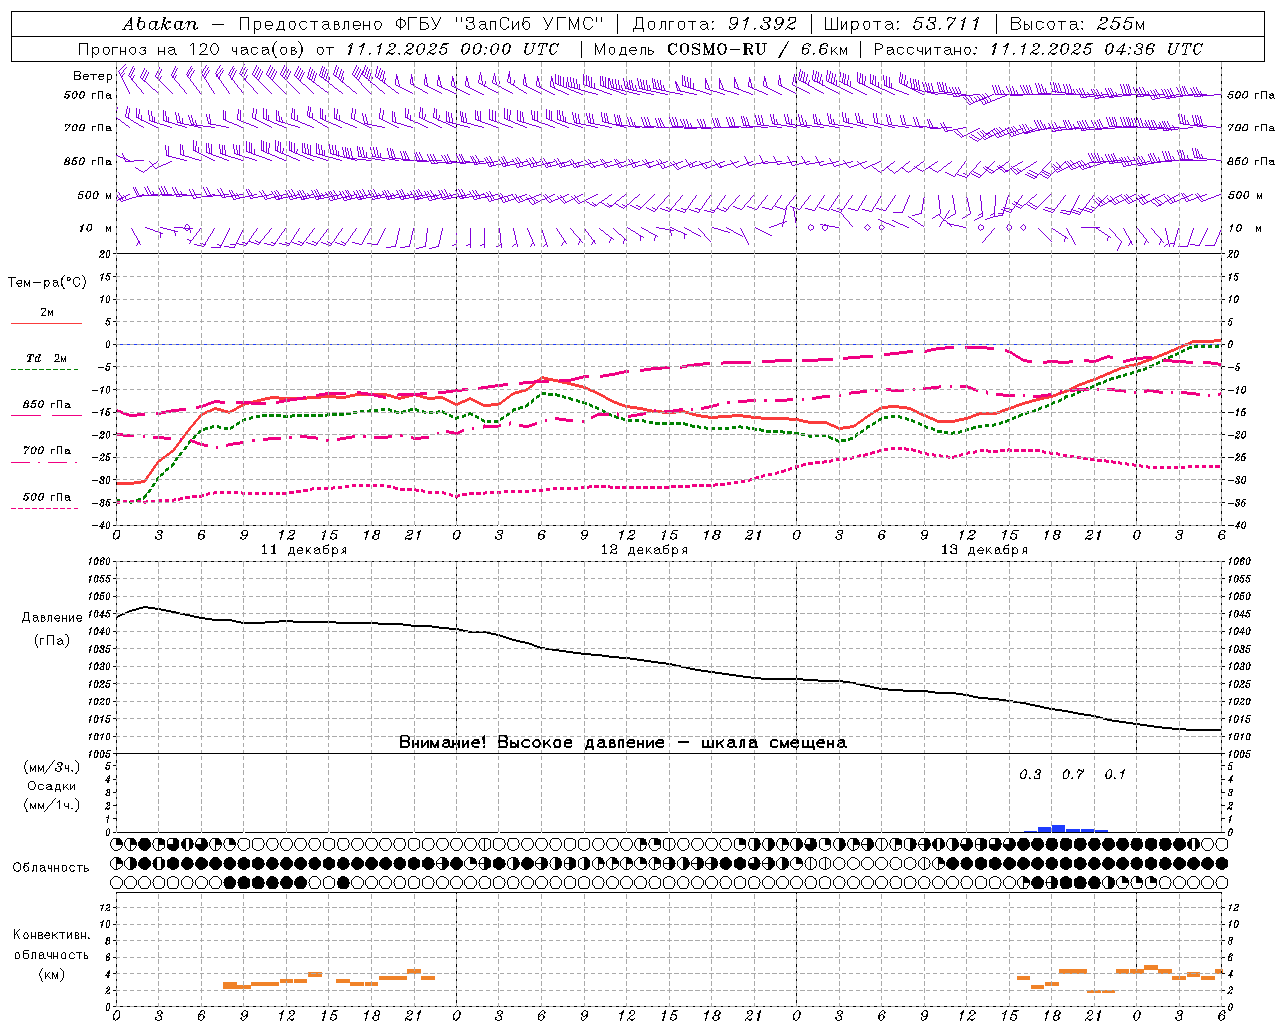The image size is (1280, 1024).
Task: Select the "Долгота: 91.392" longitude value
Action: pos(714,23)
